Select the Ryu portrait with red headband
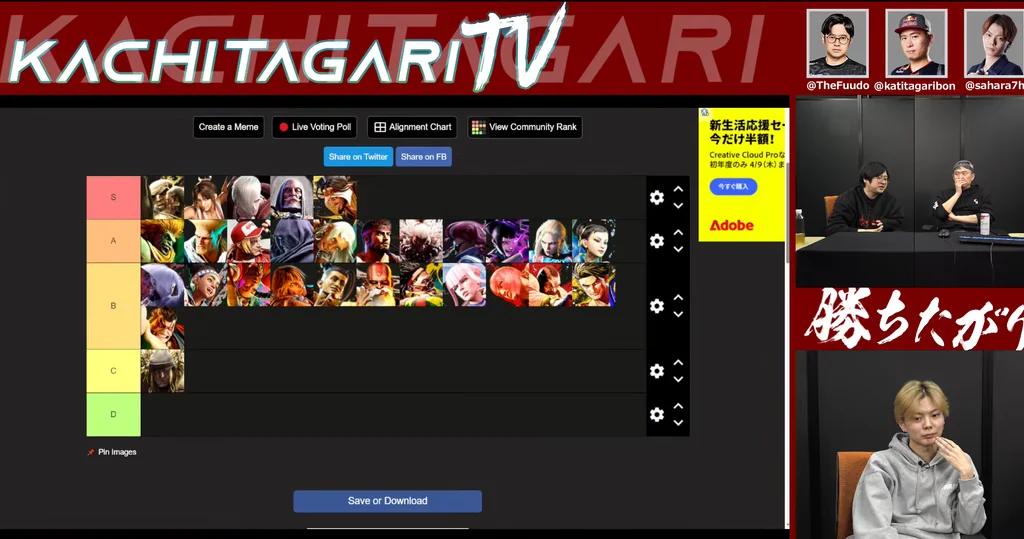Viewport: 1024px width, 539px height. tap(378, 241)
